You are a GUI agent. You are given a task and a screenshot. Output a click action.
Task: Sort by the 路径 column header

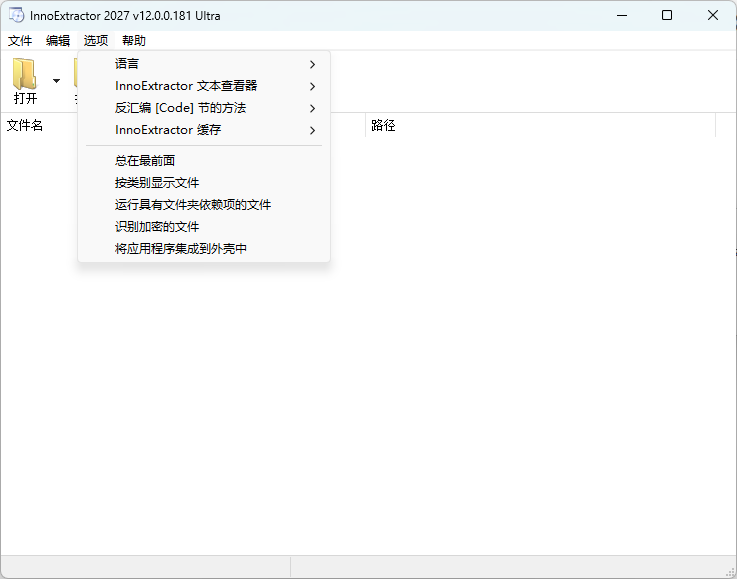click(x=541, y=125)
